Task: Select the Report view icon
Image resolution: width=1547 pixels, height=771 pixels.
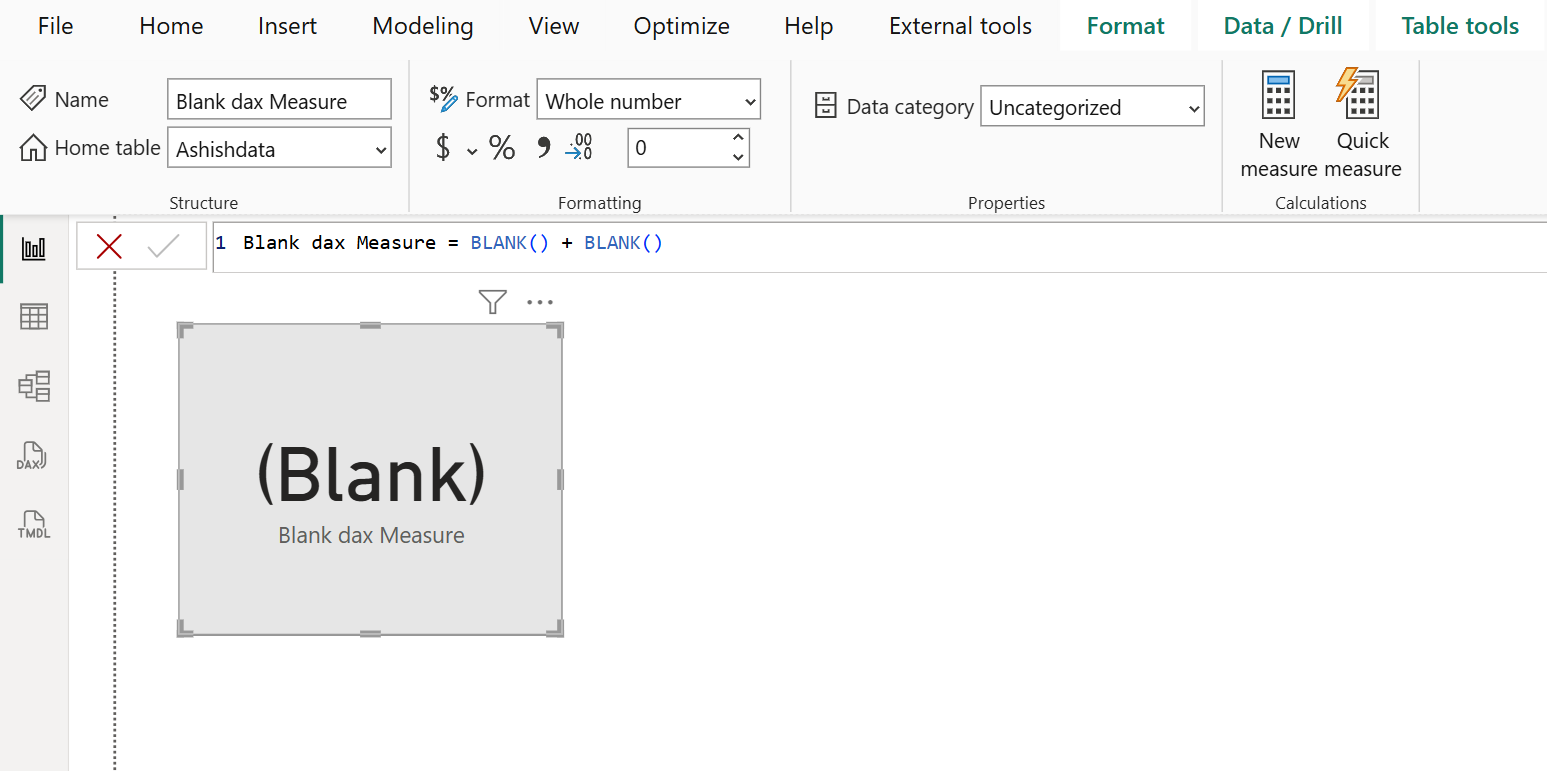Action: tap(33, 248)
